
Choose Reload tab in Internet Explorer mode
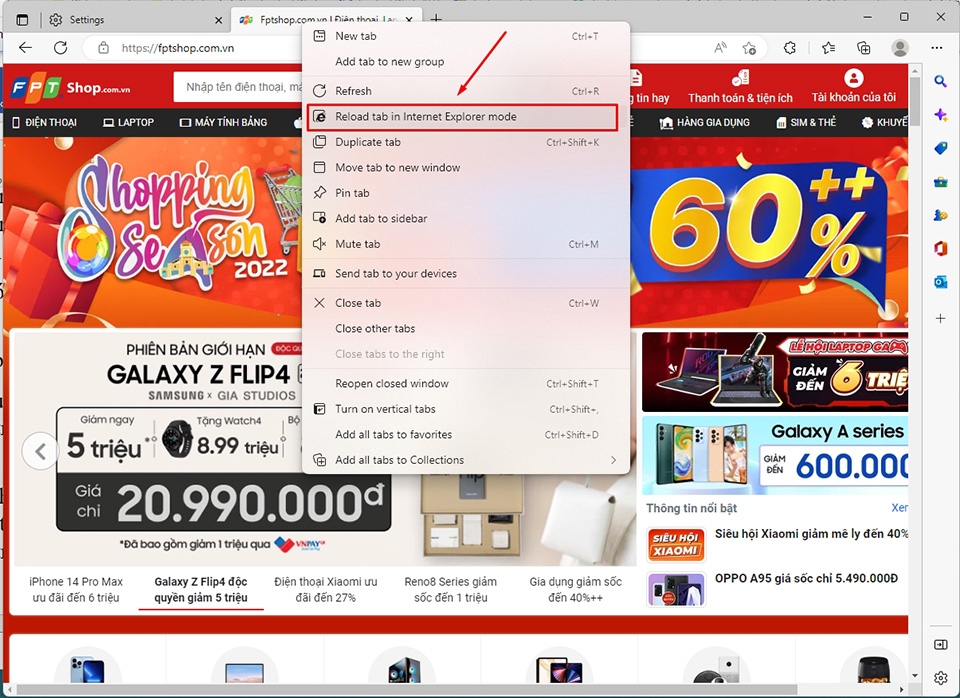(462, 117)
